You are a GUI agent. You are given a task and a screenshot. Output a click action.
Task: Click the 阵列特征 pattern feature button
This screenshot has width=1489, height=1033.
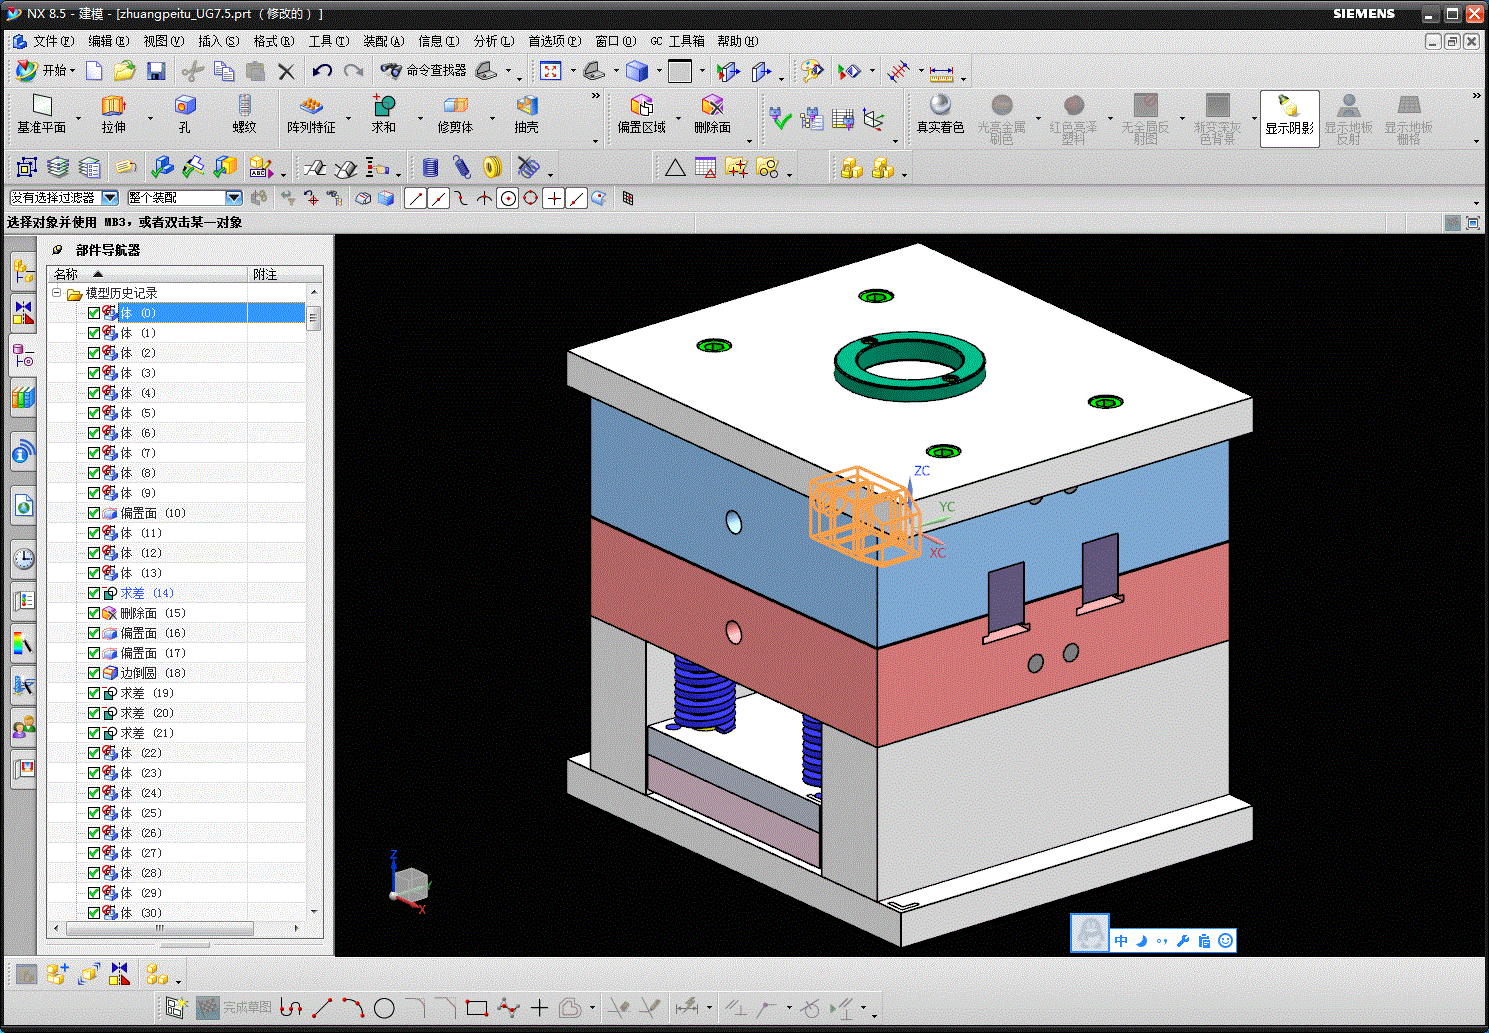311,115
